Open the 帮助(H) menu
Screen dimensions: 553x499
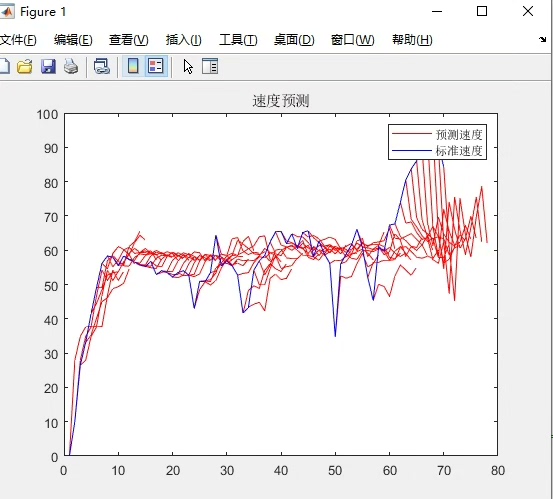tap(412, 40)
